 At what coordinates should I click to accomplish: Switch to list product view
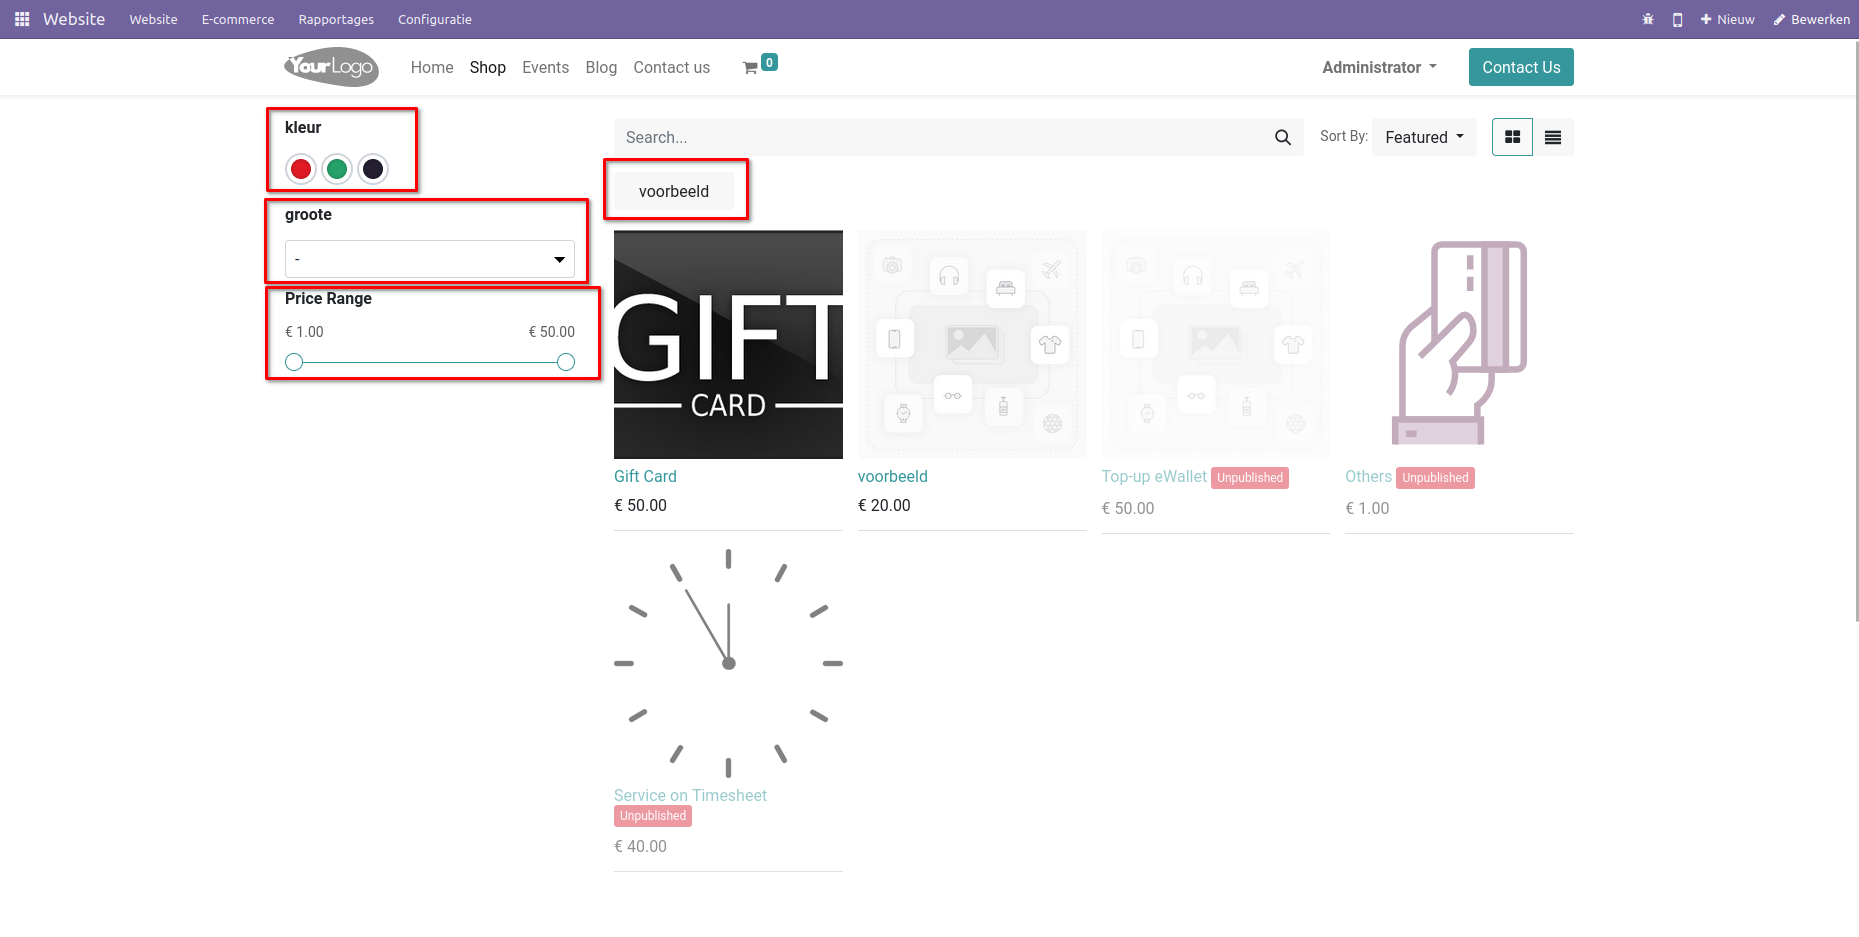(1552, 137)
